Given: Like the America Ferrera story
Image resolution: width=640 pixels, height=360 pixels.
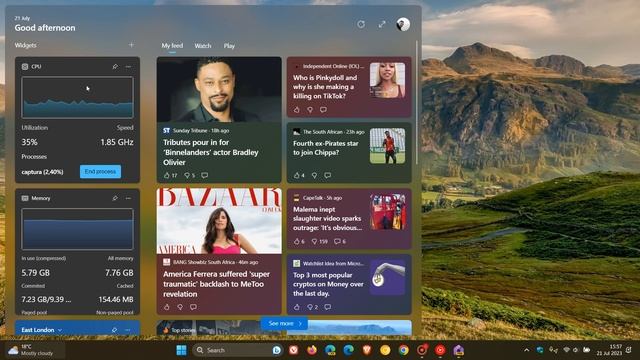Looking at the screenshot, I should (x=167, y=307).
